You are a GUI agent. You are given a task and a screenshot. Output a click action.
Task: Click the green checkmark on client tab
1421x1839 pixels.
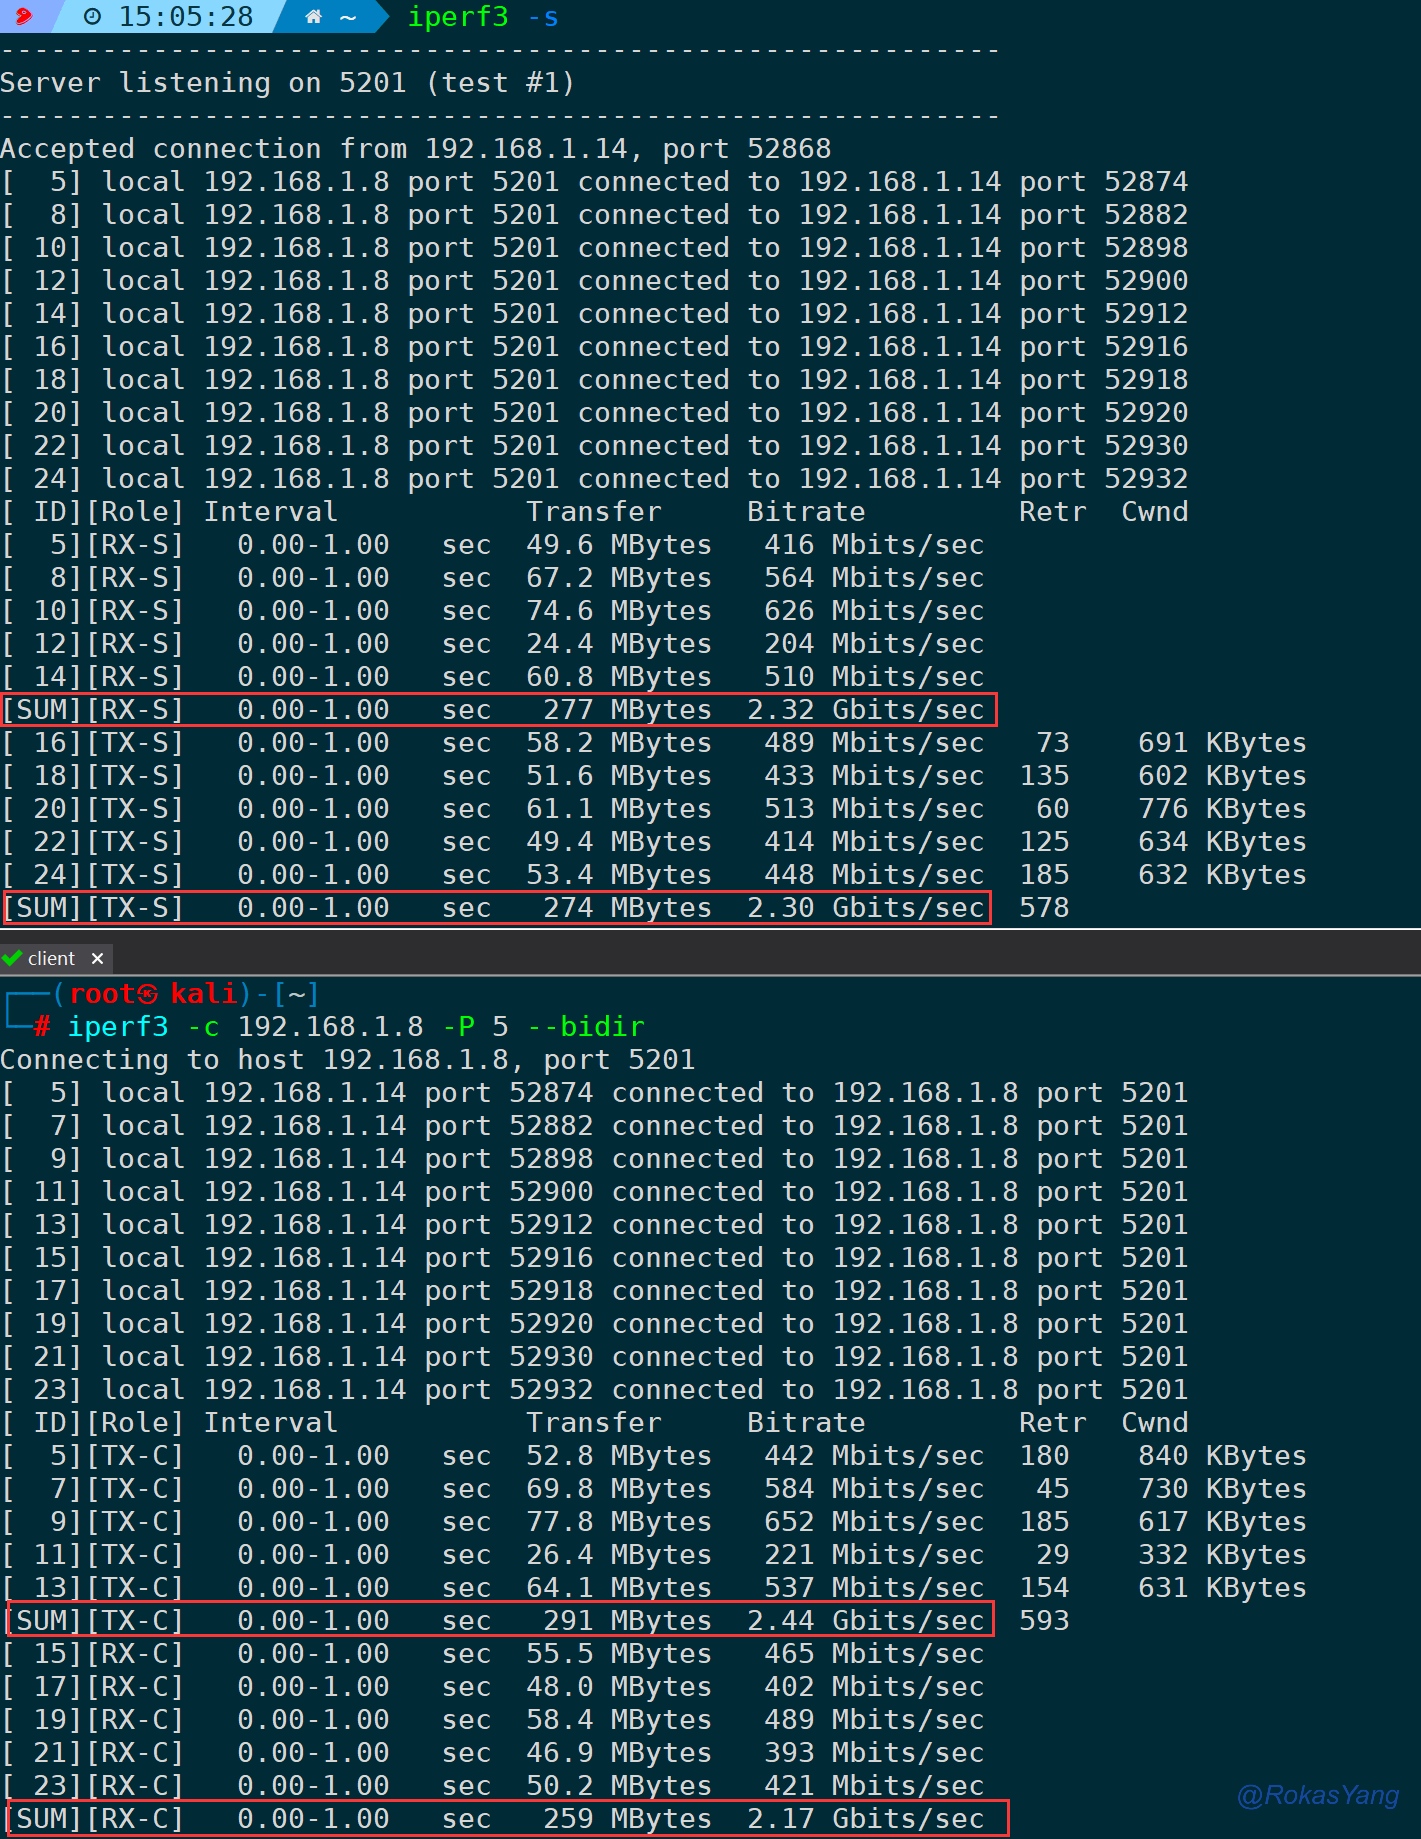(x=13, y=958)
